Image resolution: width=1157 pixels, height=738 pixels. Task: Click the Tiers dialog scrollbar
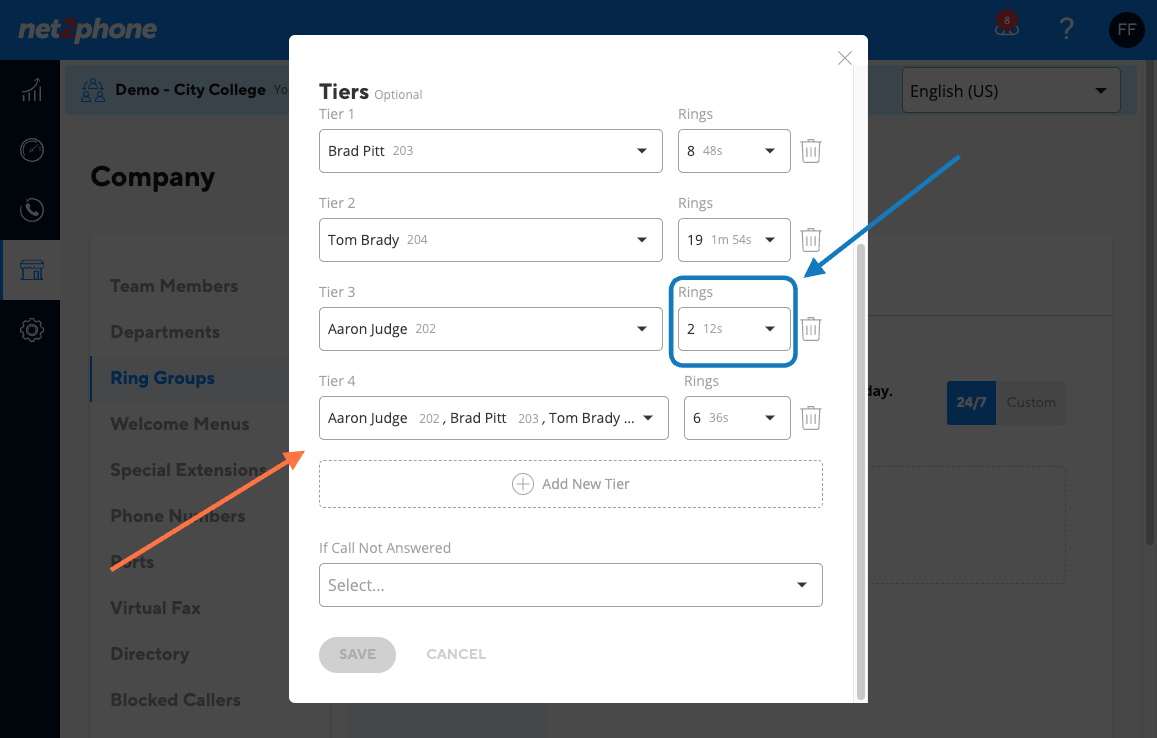point(860,472)
